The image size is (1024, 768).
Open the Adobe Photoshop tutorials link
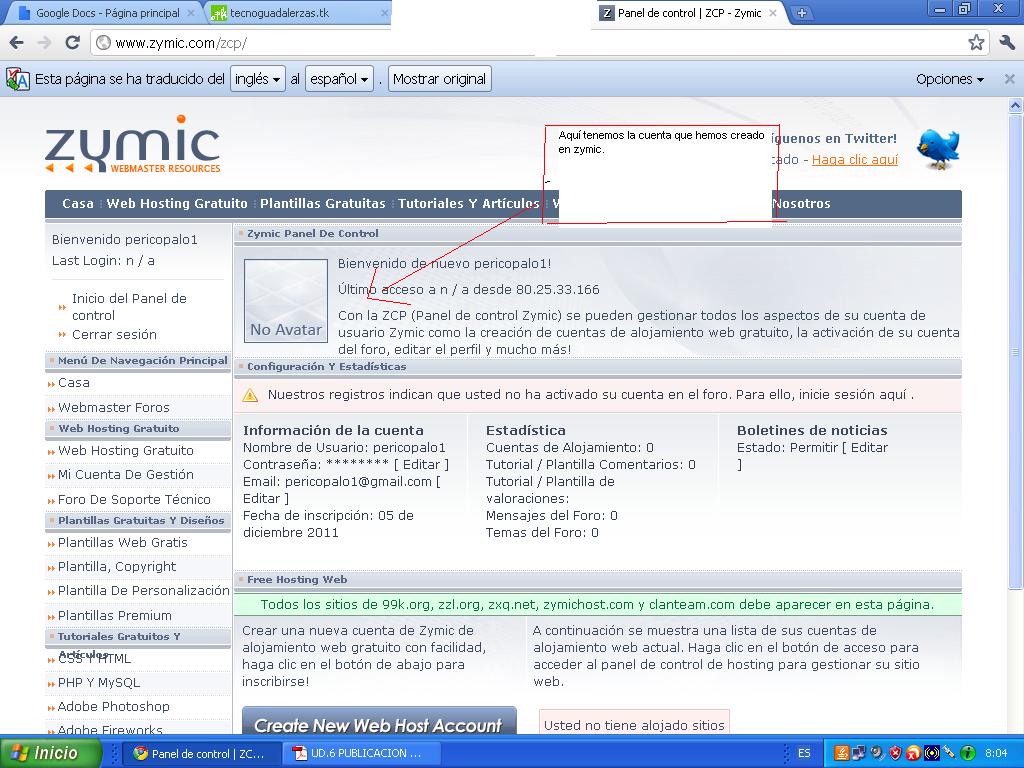coord(114,707)
